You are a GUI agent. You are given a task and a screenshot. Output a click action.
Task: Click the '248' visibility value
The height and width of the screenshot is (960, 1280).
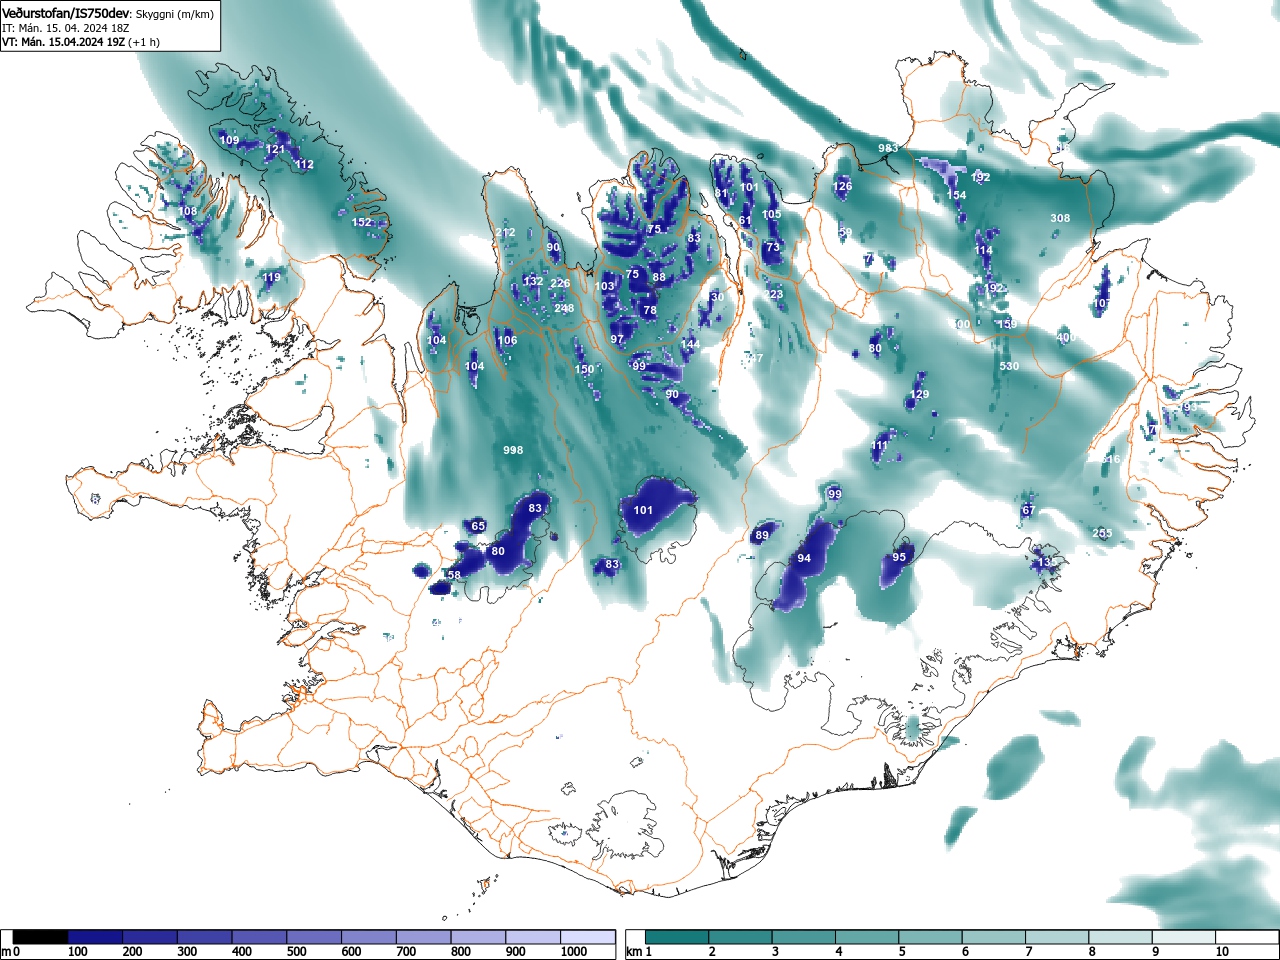click(x=564, y=308)
